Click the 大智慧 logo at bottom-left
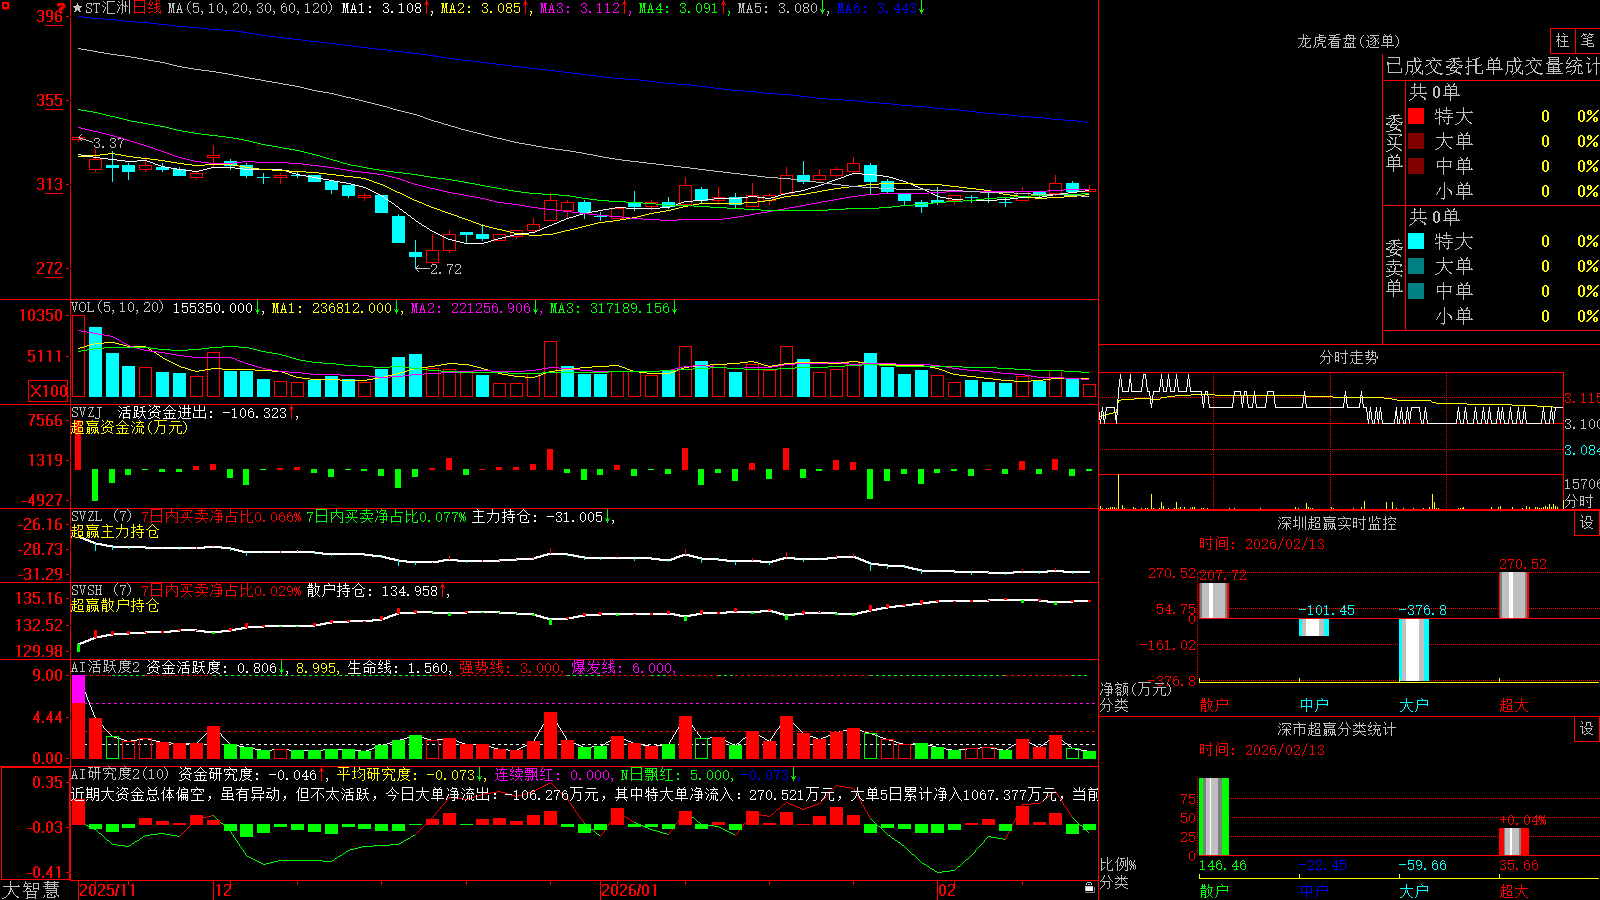The height and width of the screenshot is (900, 1600). tap(31, 890)
